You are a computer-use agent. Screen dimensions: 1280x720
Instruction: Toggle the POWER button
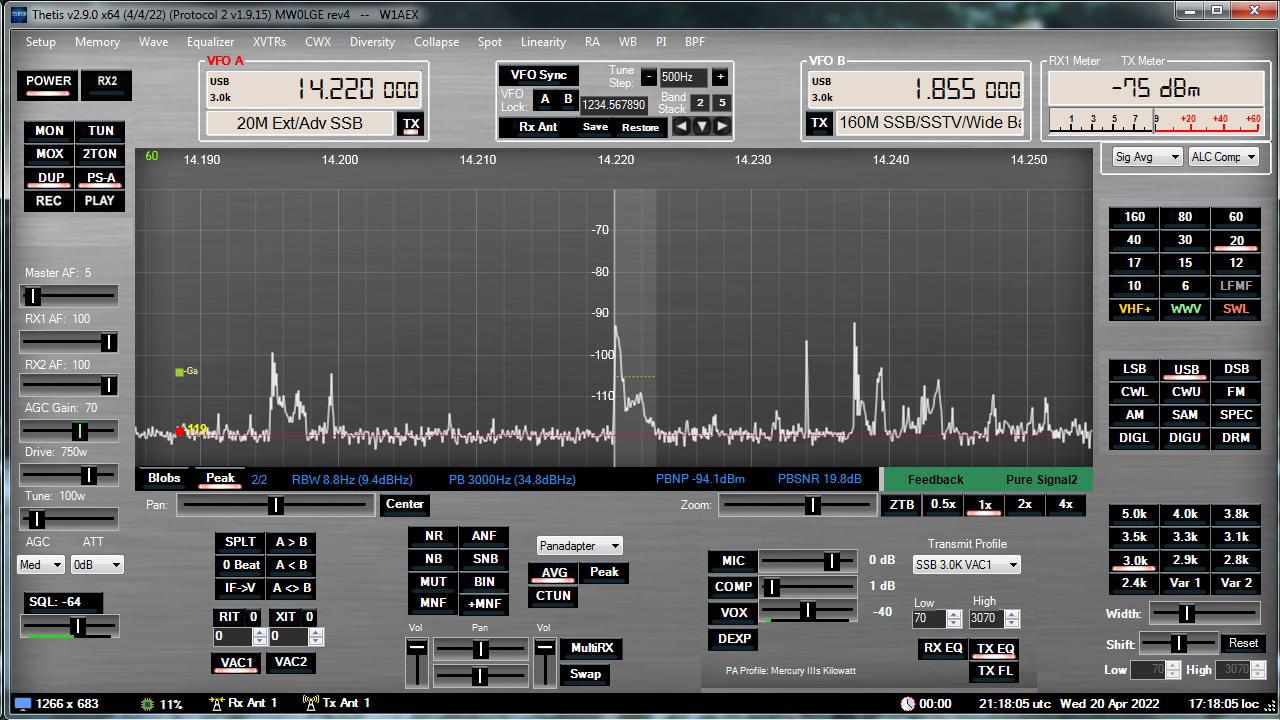48,83
